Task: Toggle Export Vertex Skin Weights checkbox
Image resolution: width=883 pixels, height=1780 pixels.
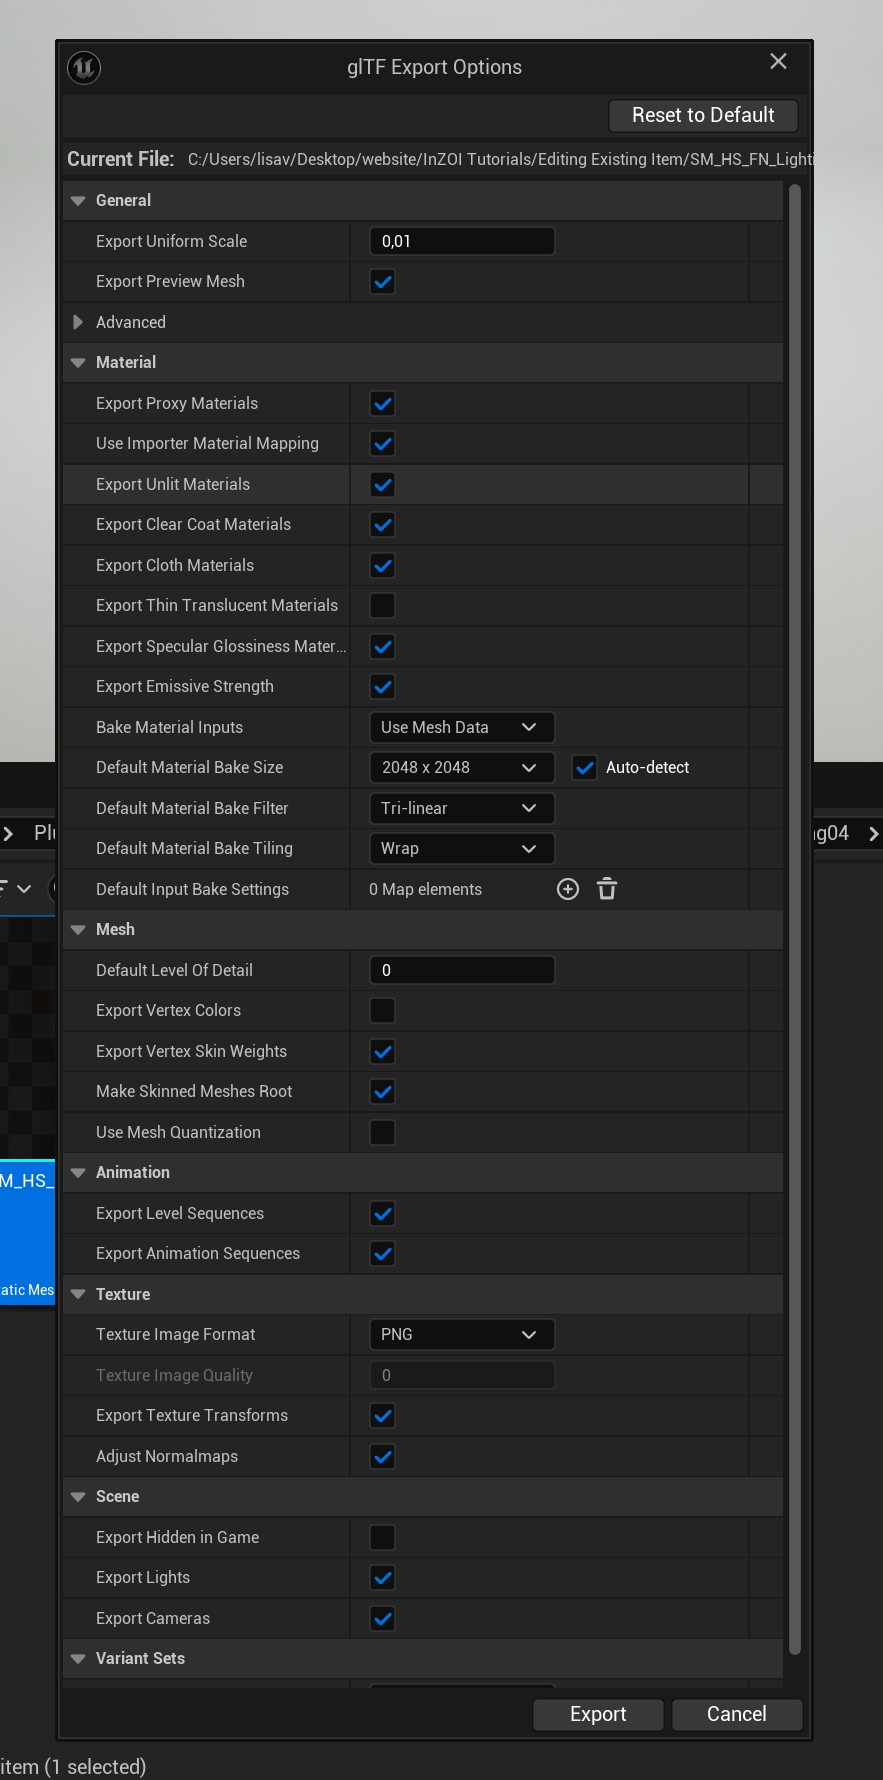Action: click(383, 1052)
